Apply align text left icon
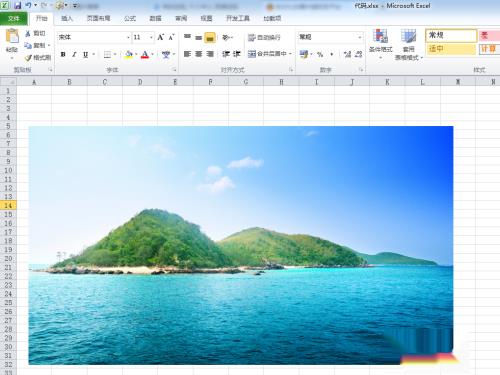Image resolution: width=500 pixels, height=375 pixels. pos(187,54)
